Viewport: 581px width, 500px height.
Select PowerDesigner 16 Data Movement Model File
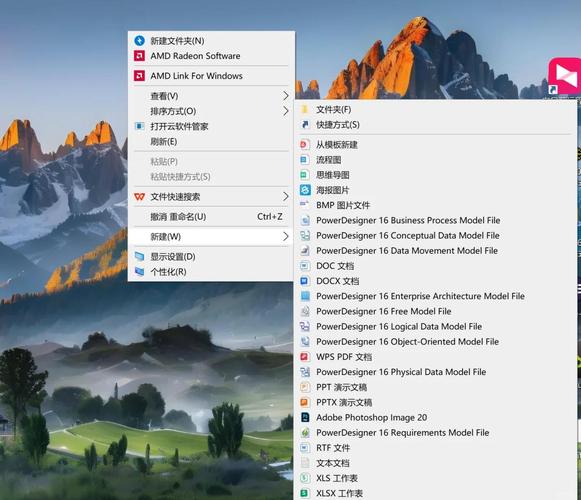pyautogui.click(x=435, y=251)
